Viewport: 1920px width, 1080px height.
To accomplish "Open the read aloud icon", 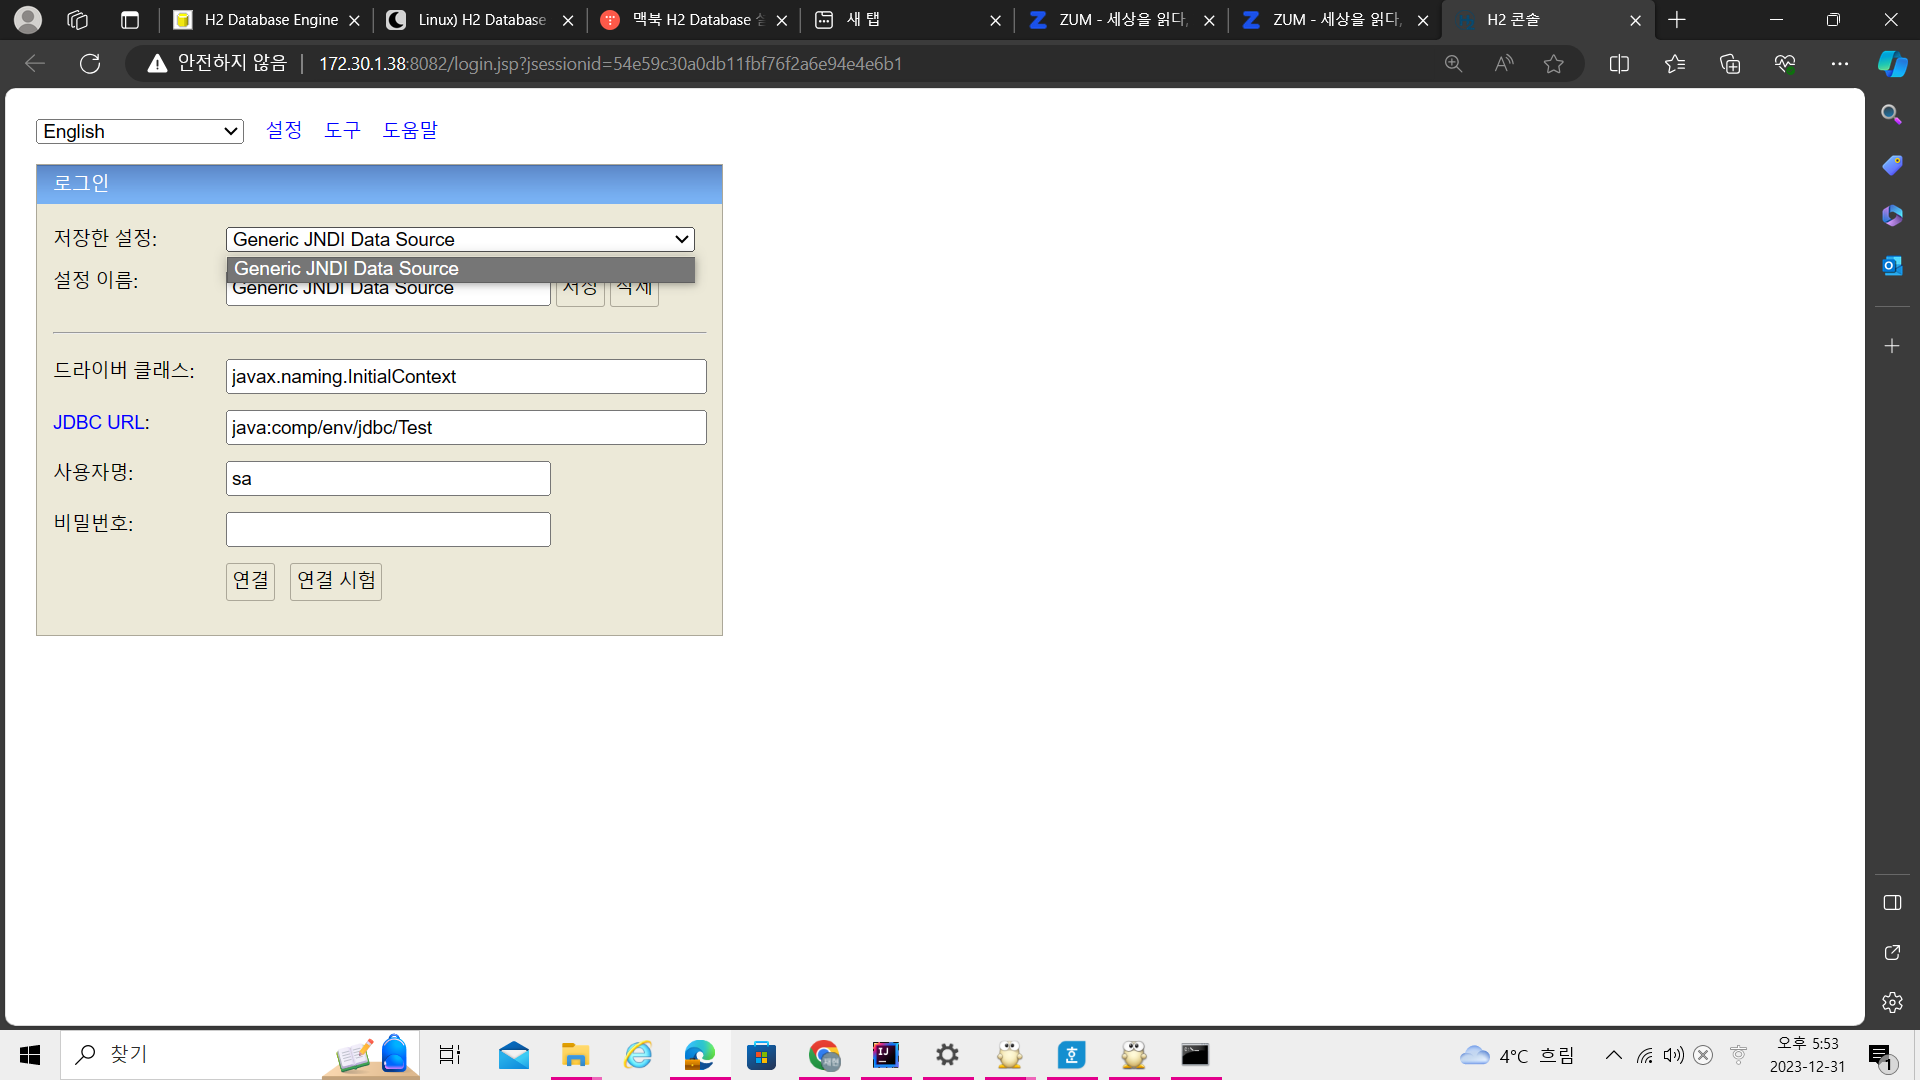I will pyautogui.click(x=1503, y=64).
